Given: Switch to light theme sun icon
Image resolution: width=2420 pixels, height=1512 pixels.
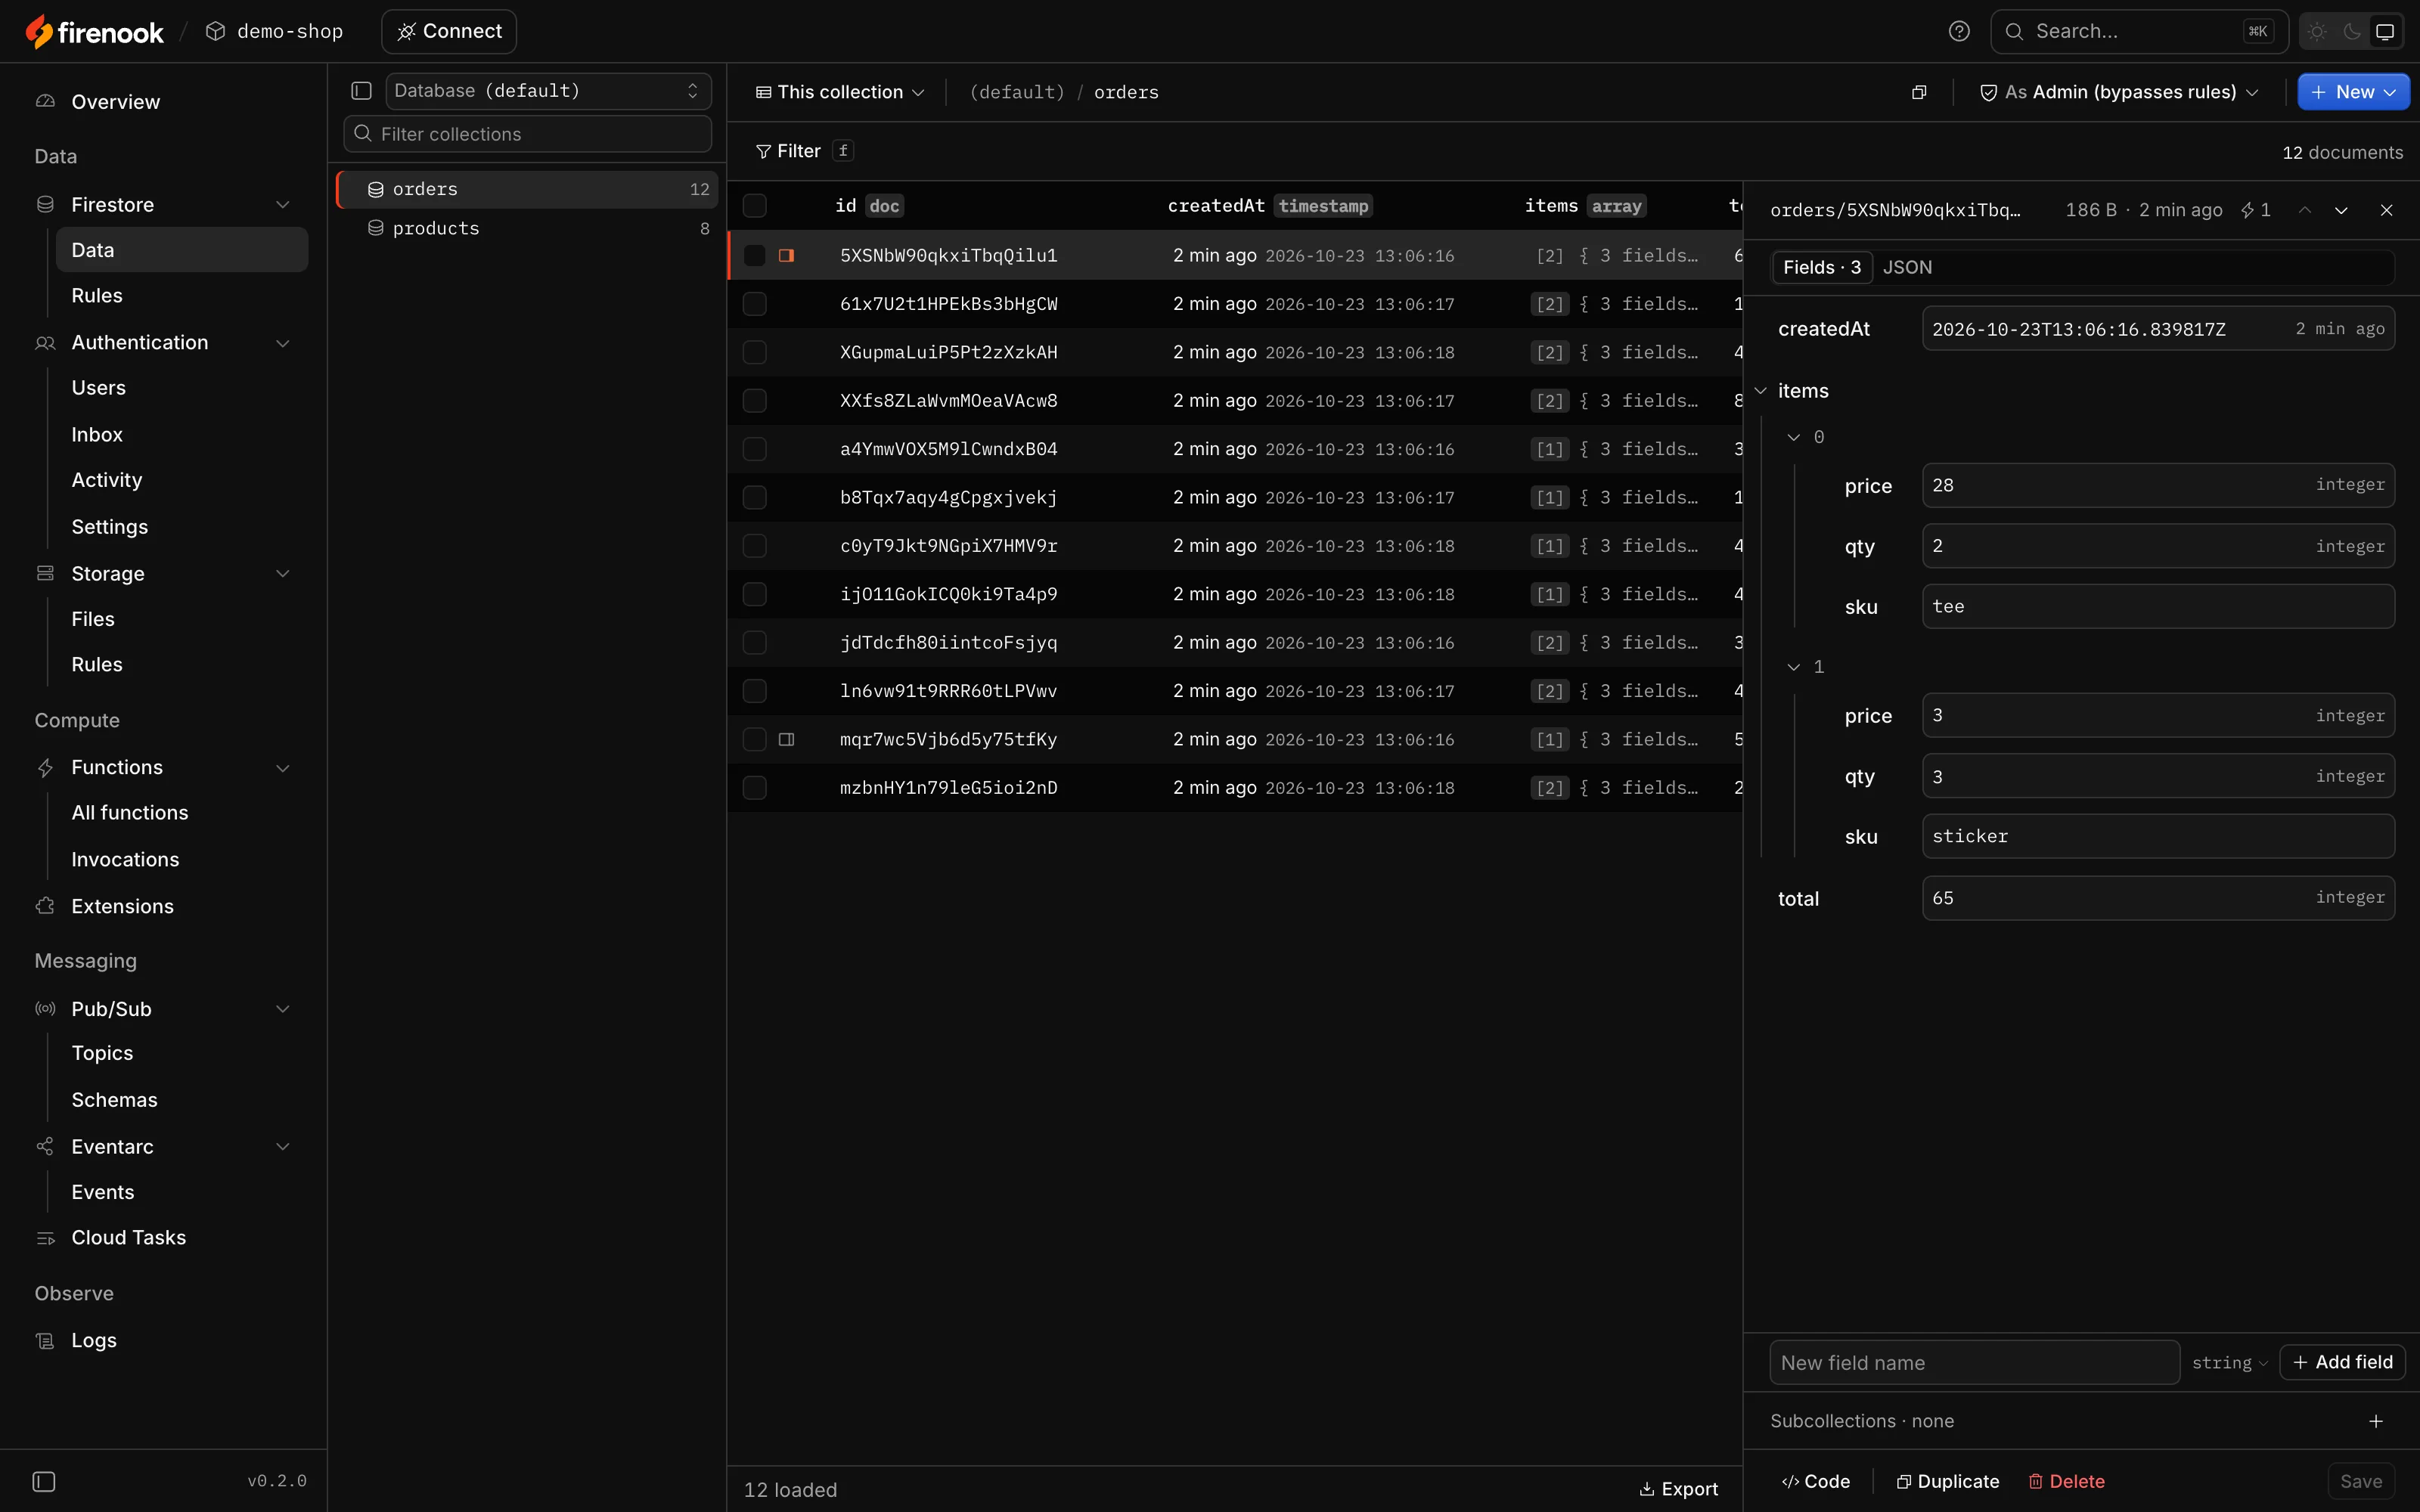Looking at the screenshot, I should pos(2317,32).
